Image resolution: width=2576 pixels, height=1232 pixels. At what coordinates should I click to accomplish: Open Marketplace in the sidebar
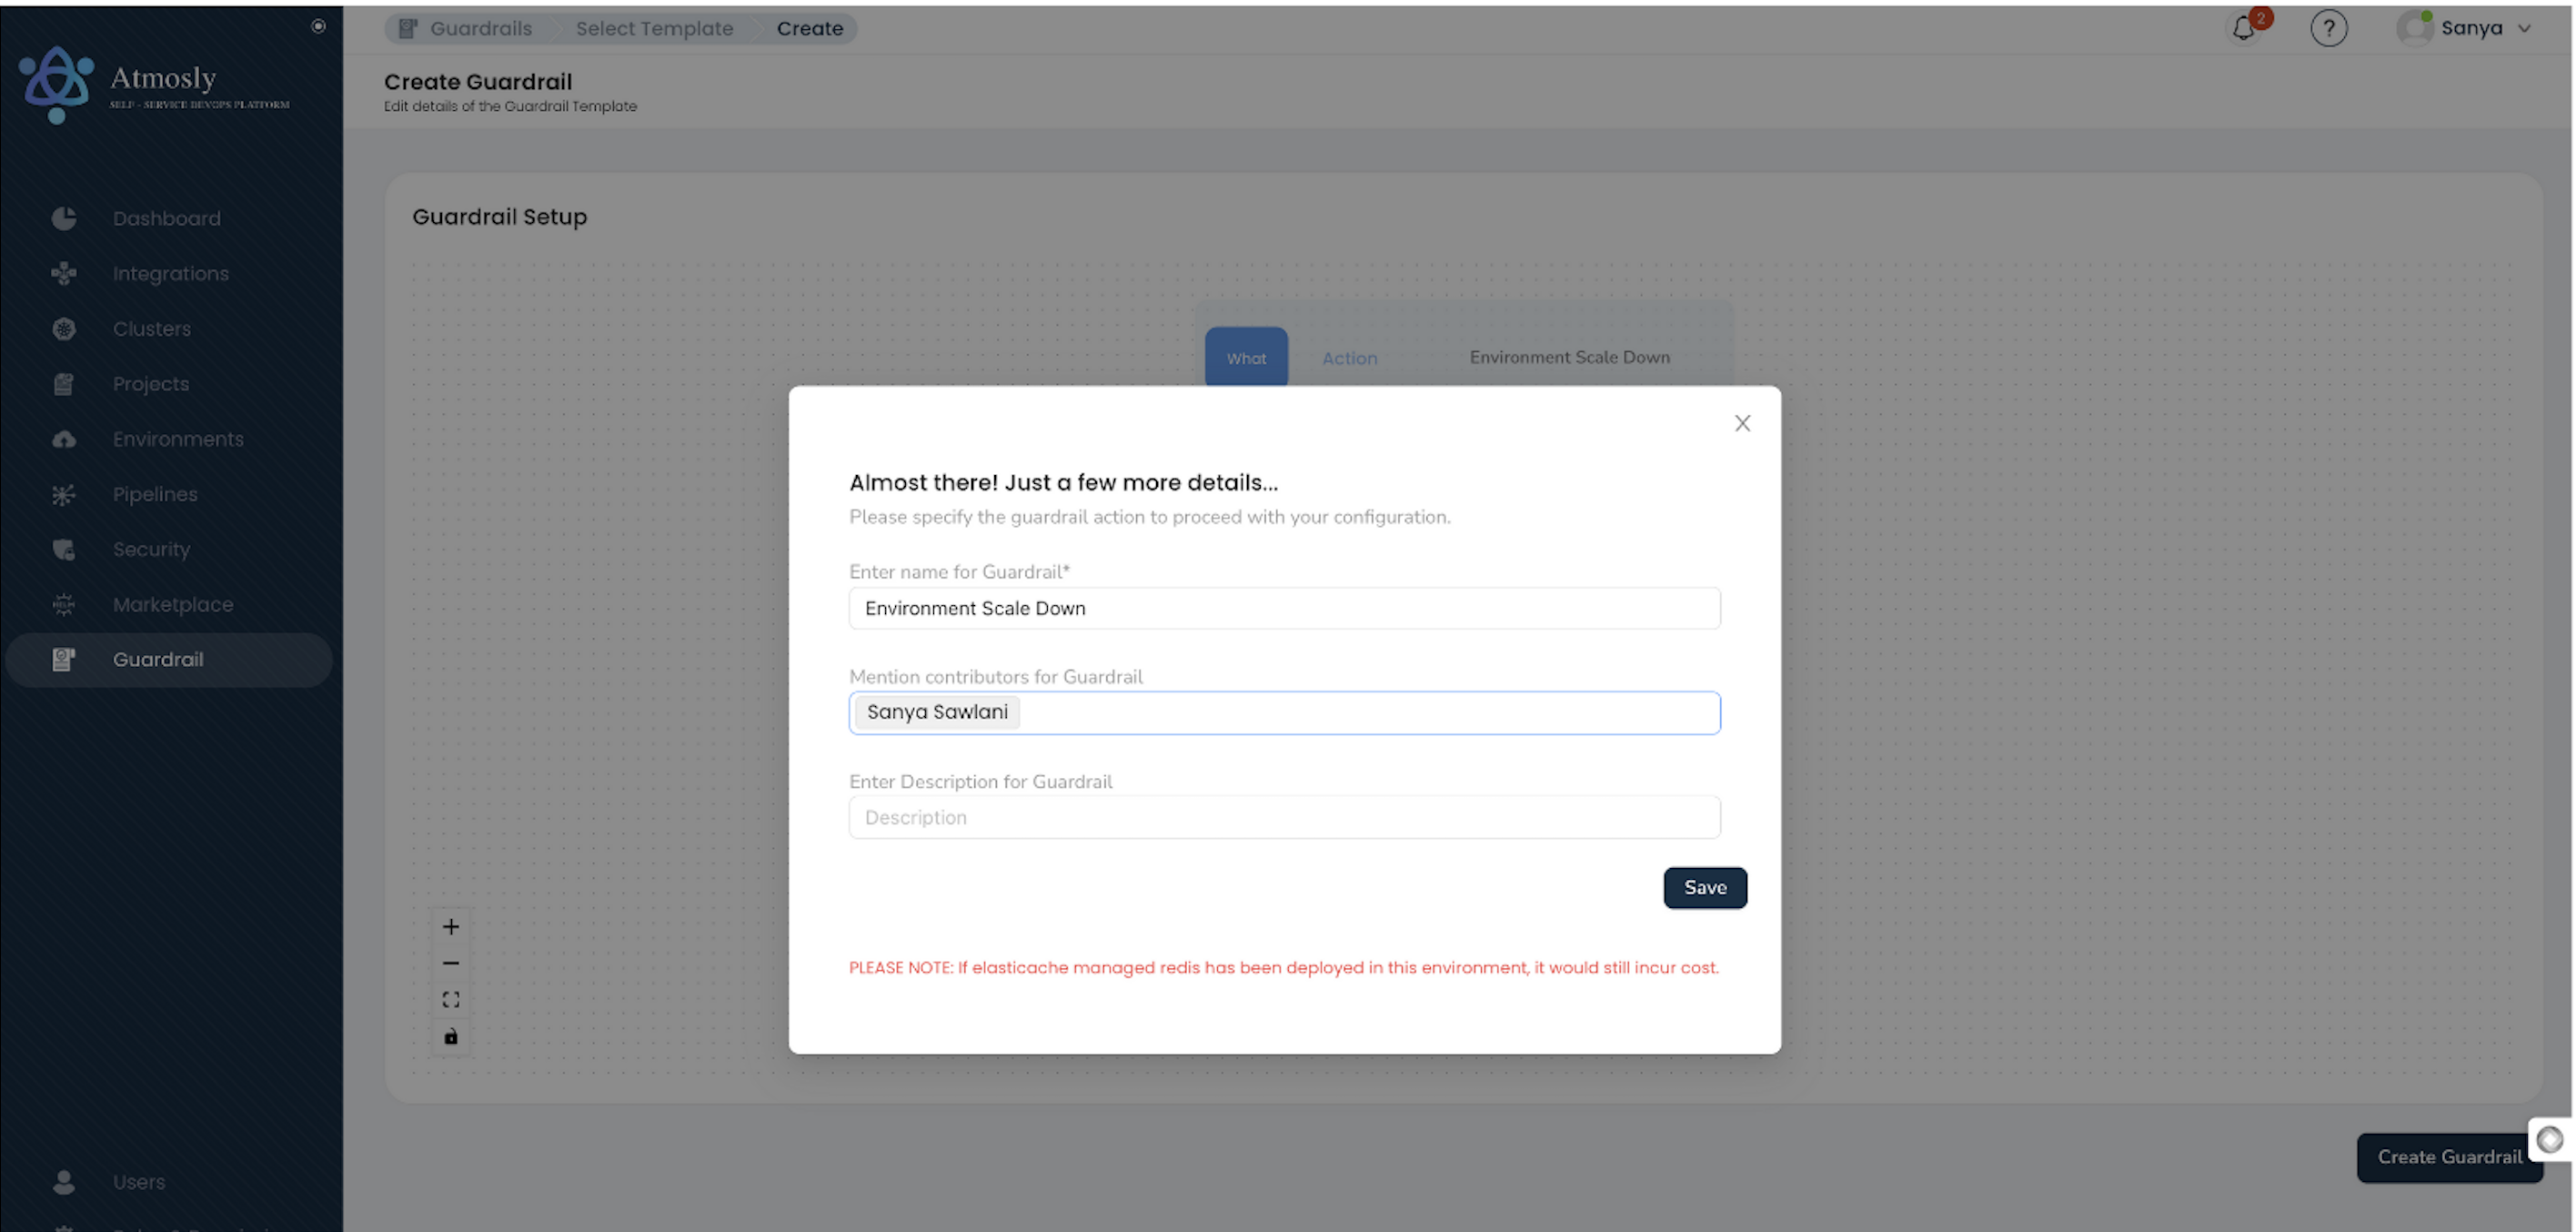172,603
